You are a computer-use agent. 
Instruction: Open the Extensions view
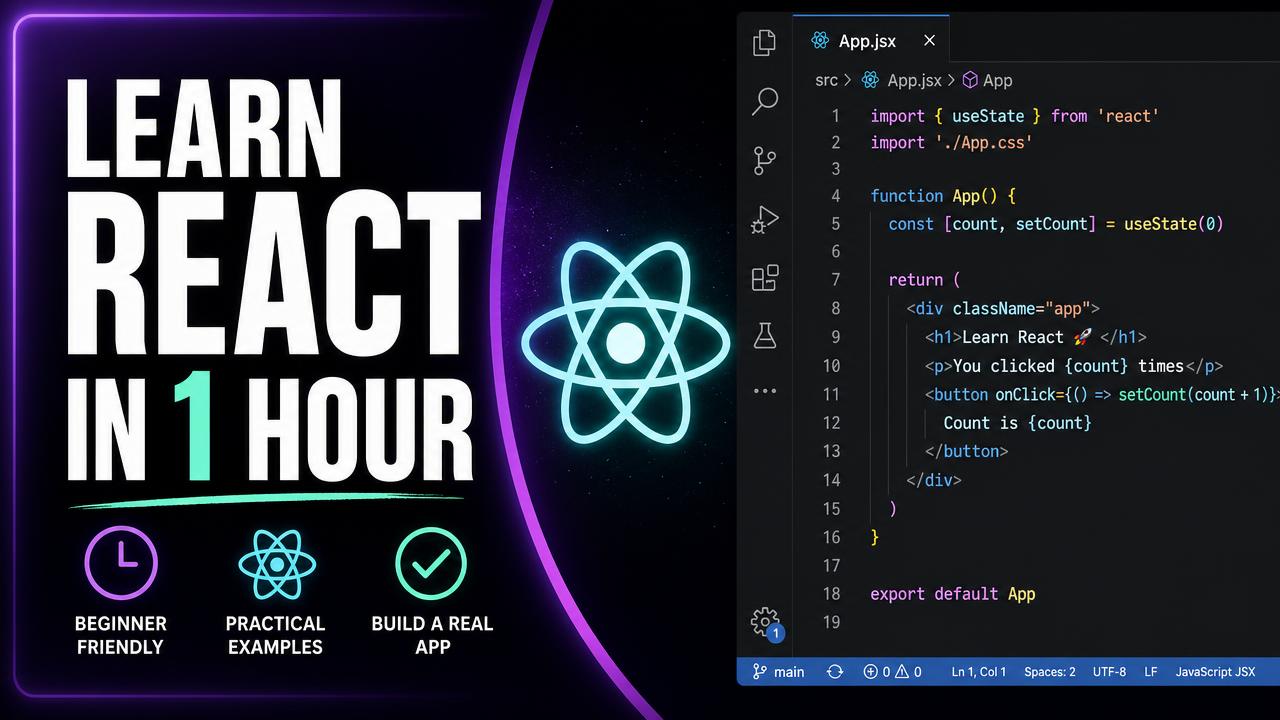click(x=765, y=277)
